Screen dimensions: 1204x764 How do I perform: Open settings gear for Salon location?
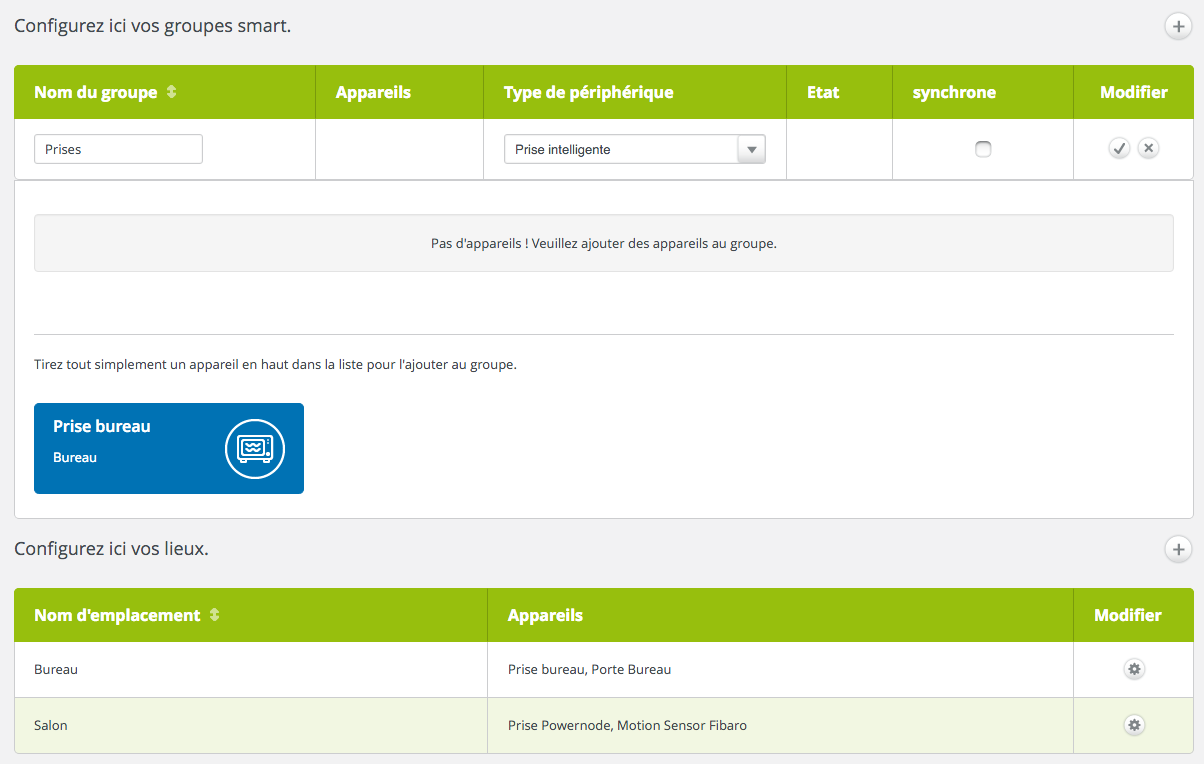[1133, 725]
